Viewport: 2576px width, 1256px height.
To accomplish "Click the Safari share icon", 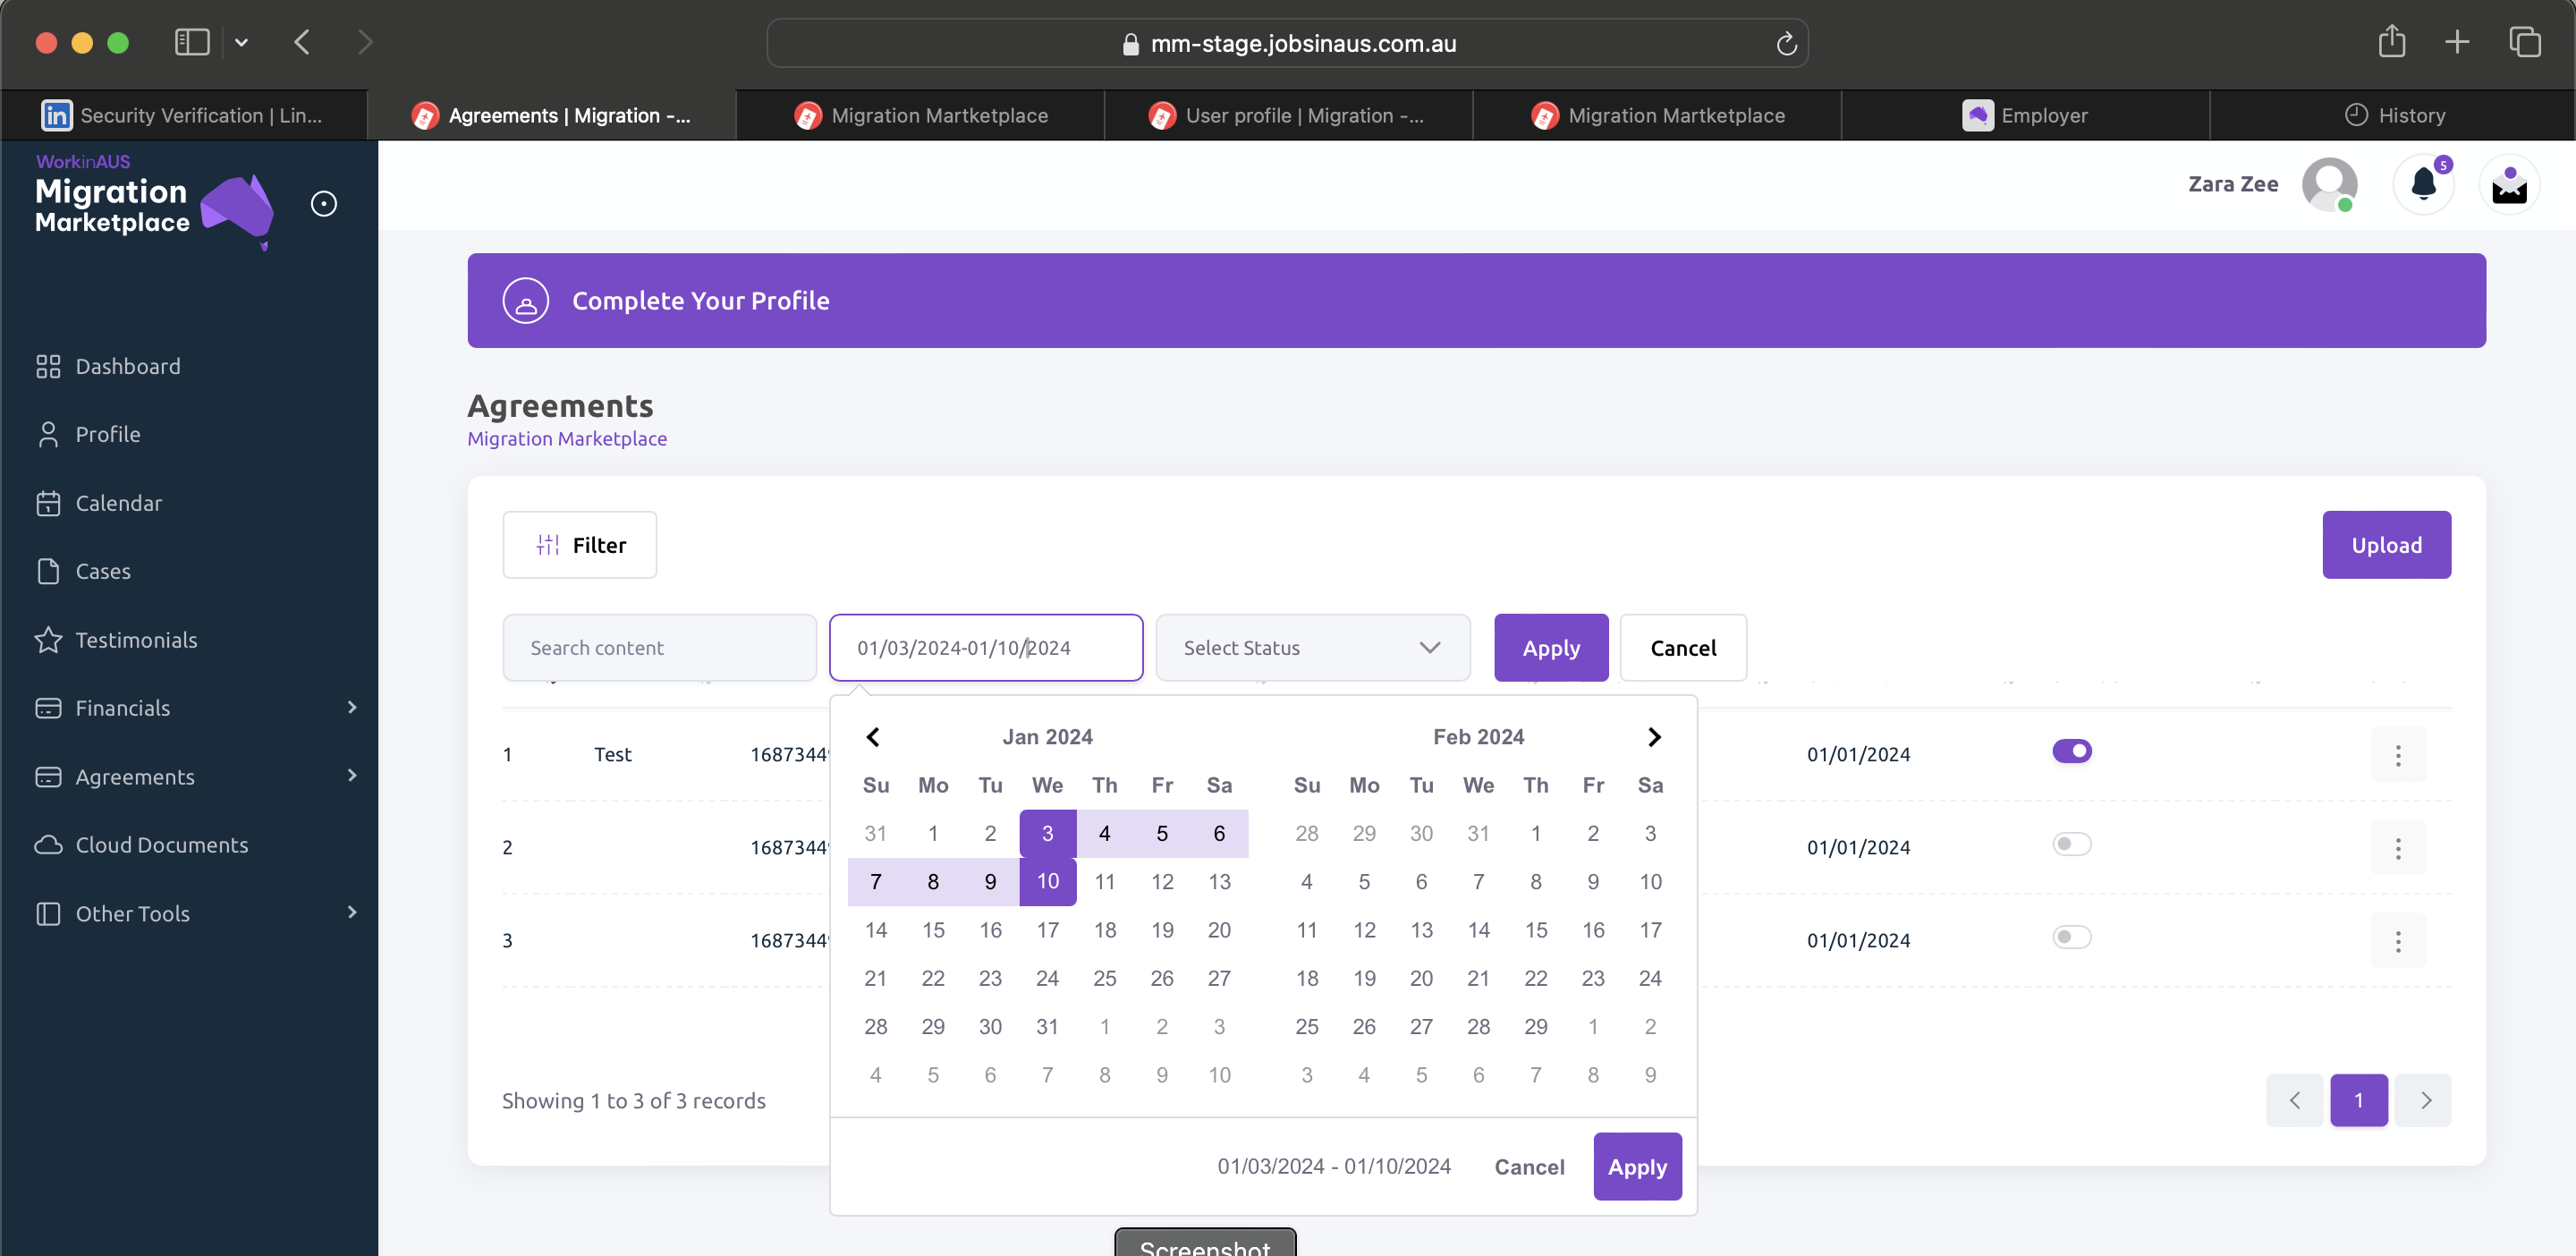I will point(2391,42).
